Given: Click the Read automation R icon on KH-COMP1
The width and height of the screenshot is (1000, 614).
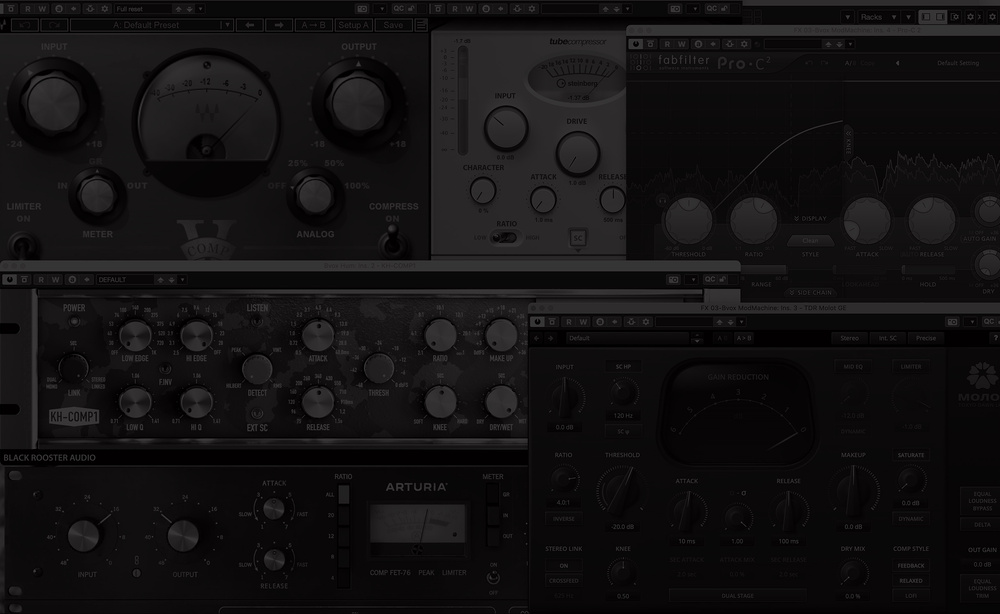Looking at the screenshot, I should [x=39, y=280].
